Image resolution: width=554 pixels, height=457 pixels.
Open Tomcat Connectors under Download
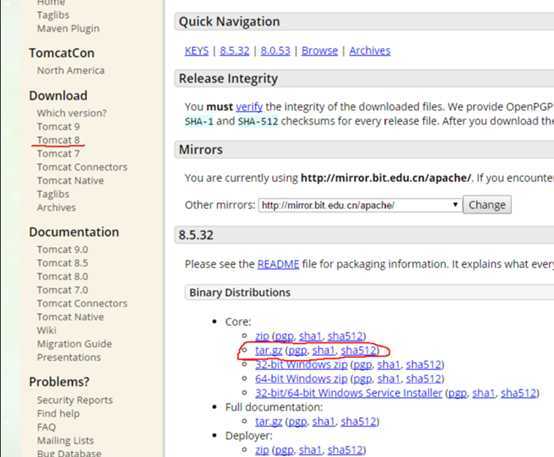pyautogui.click(x=82, y=167)
